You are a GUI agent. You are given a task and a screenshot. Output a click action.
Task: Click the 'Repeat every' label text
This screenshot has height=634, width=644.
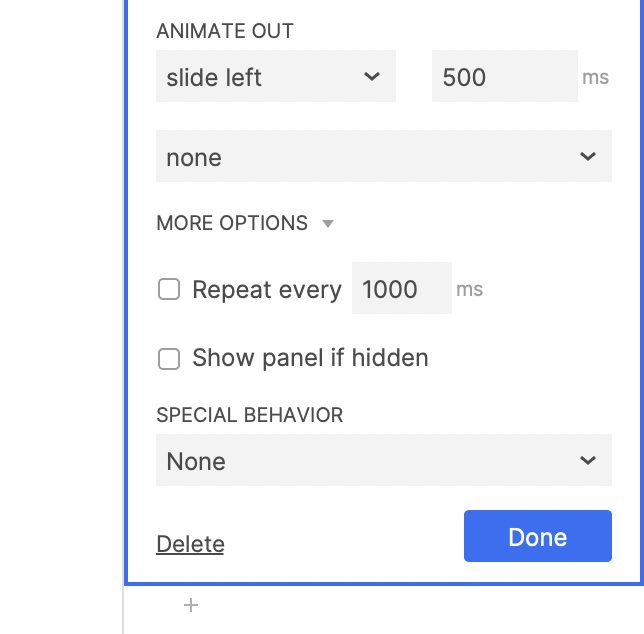point(267,290)
